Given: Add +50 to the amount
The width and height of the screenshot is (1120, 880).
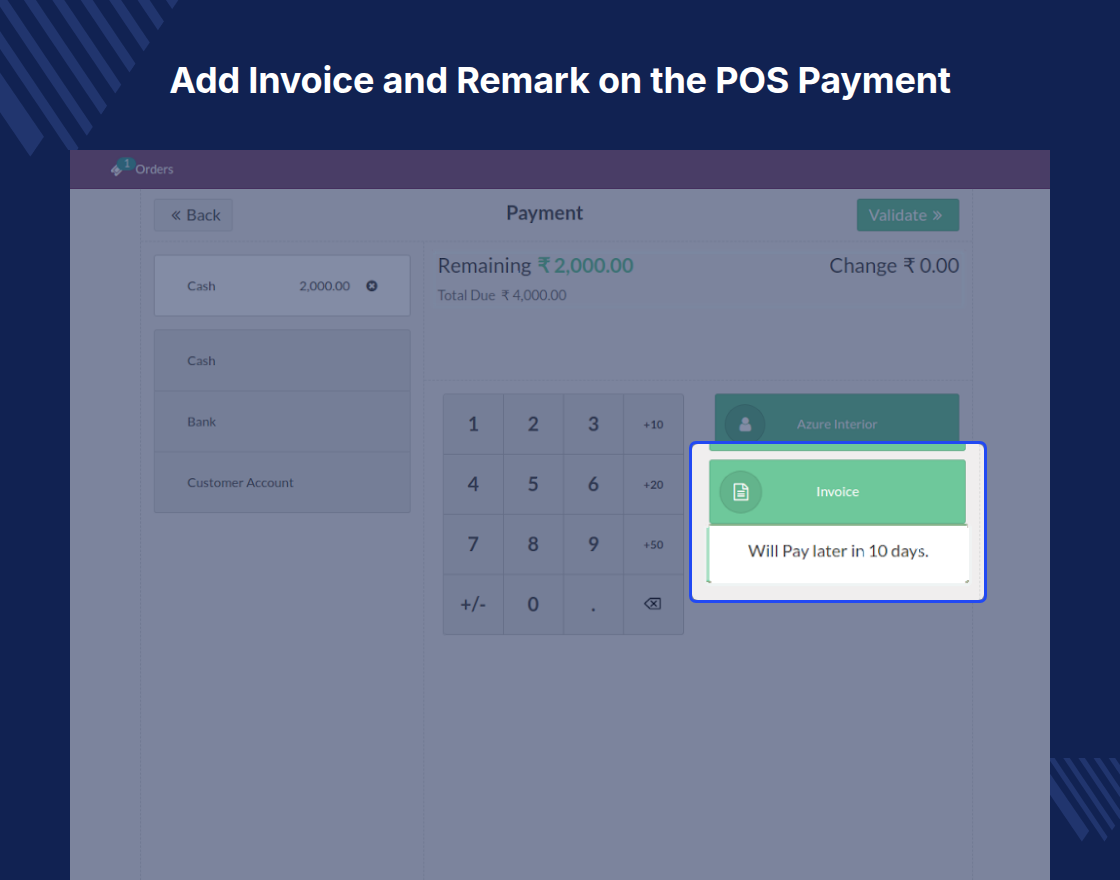Looking at the screenshot, I should [x=653, y=544].
